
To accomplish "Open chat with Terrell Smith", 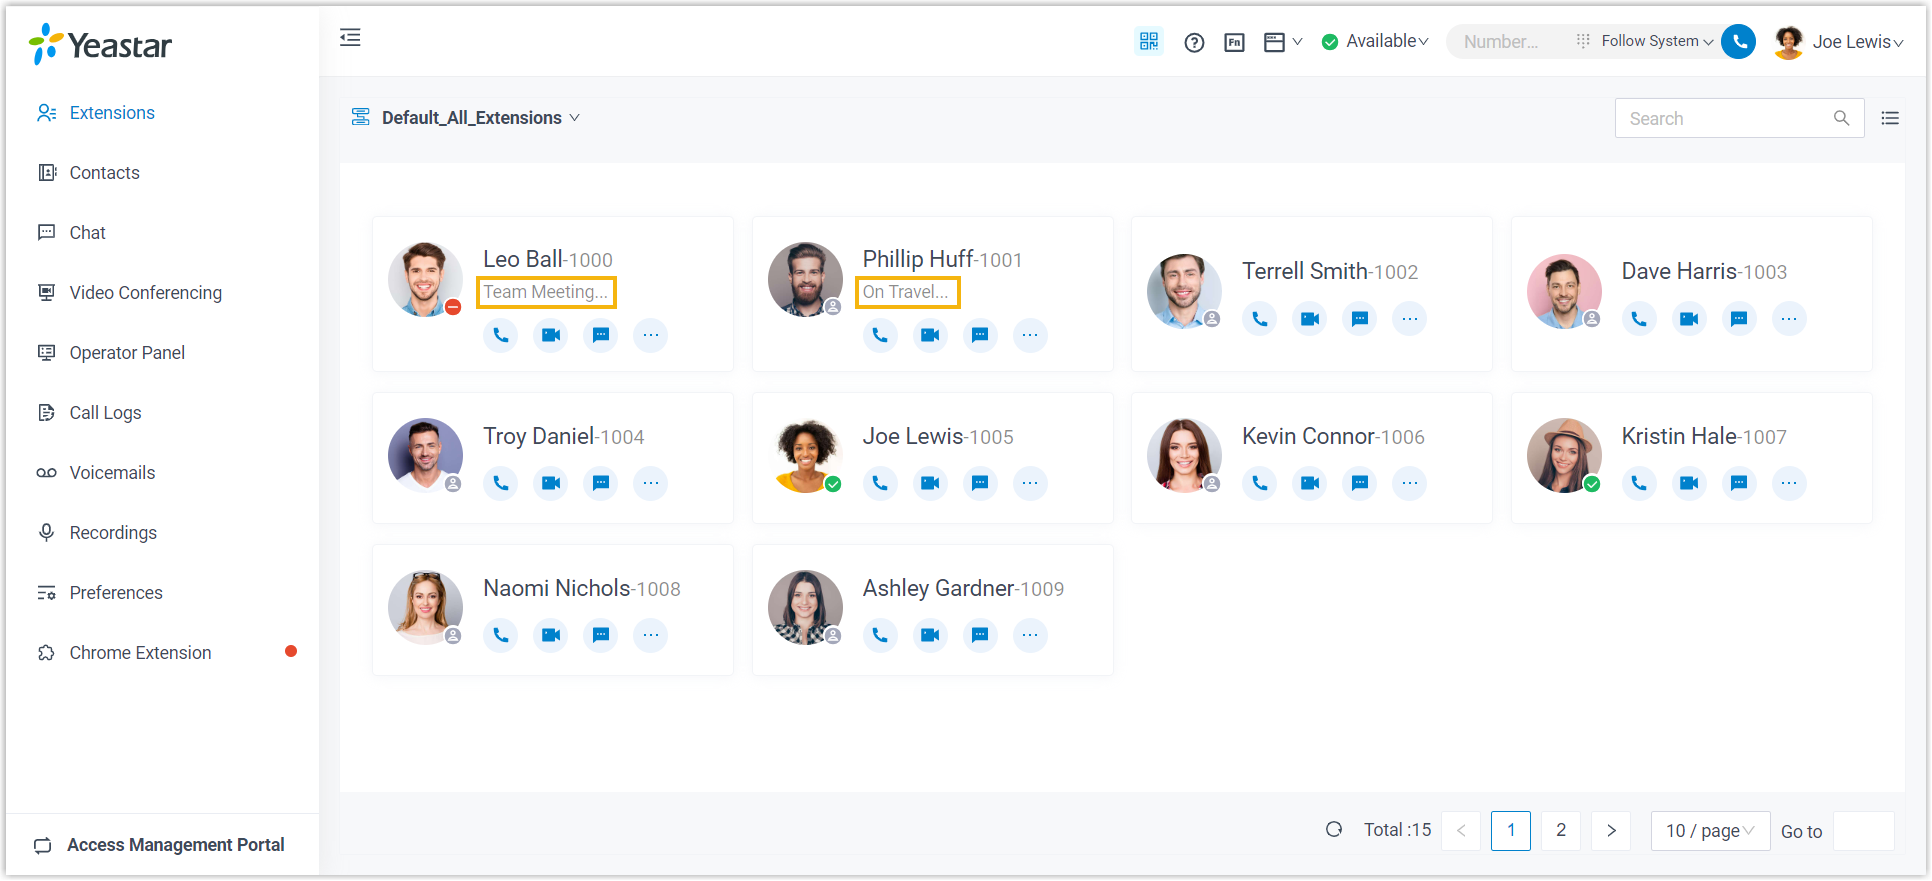I will pos(1359,319).
